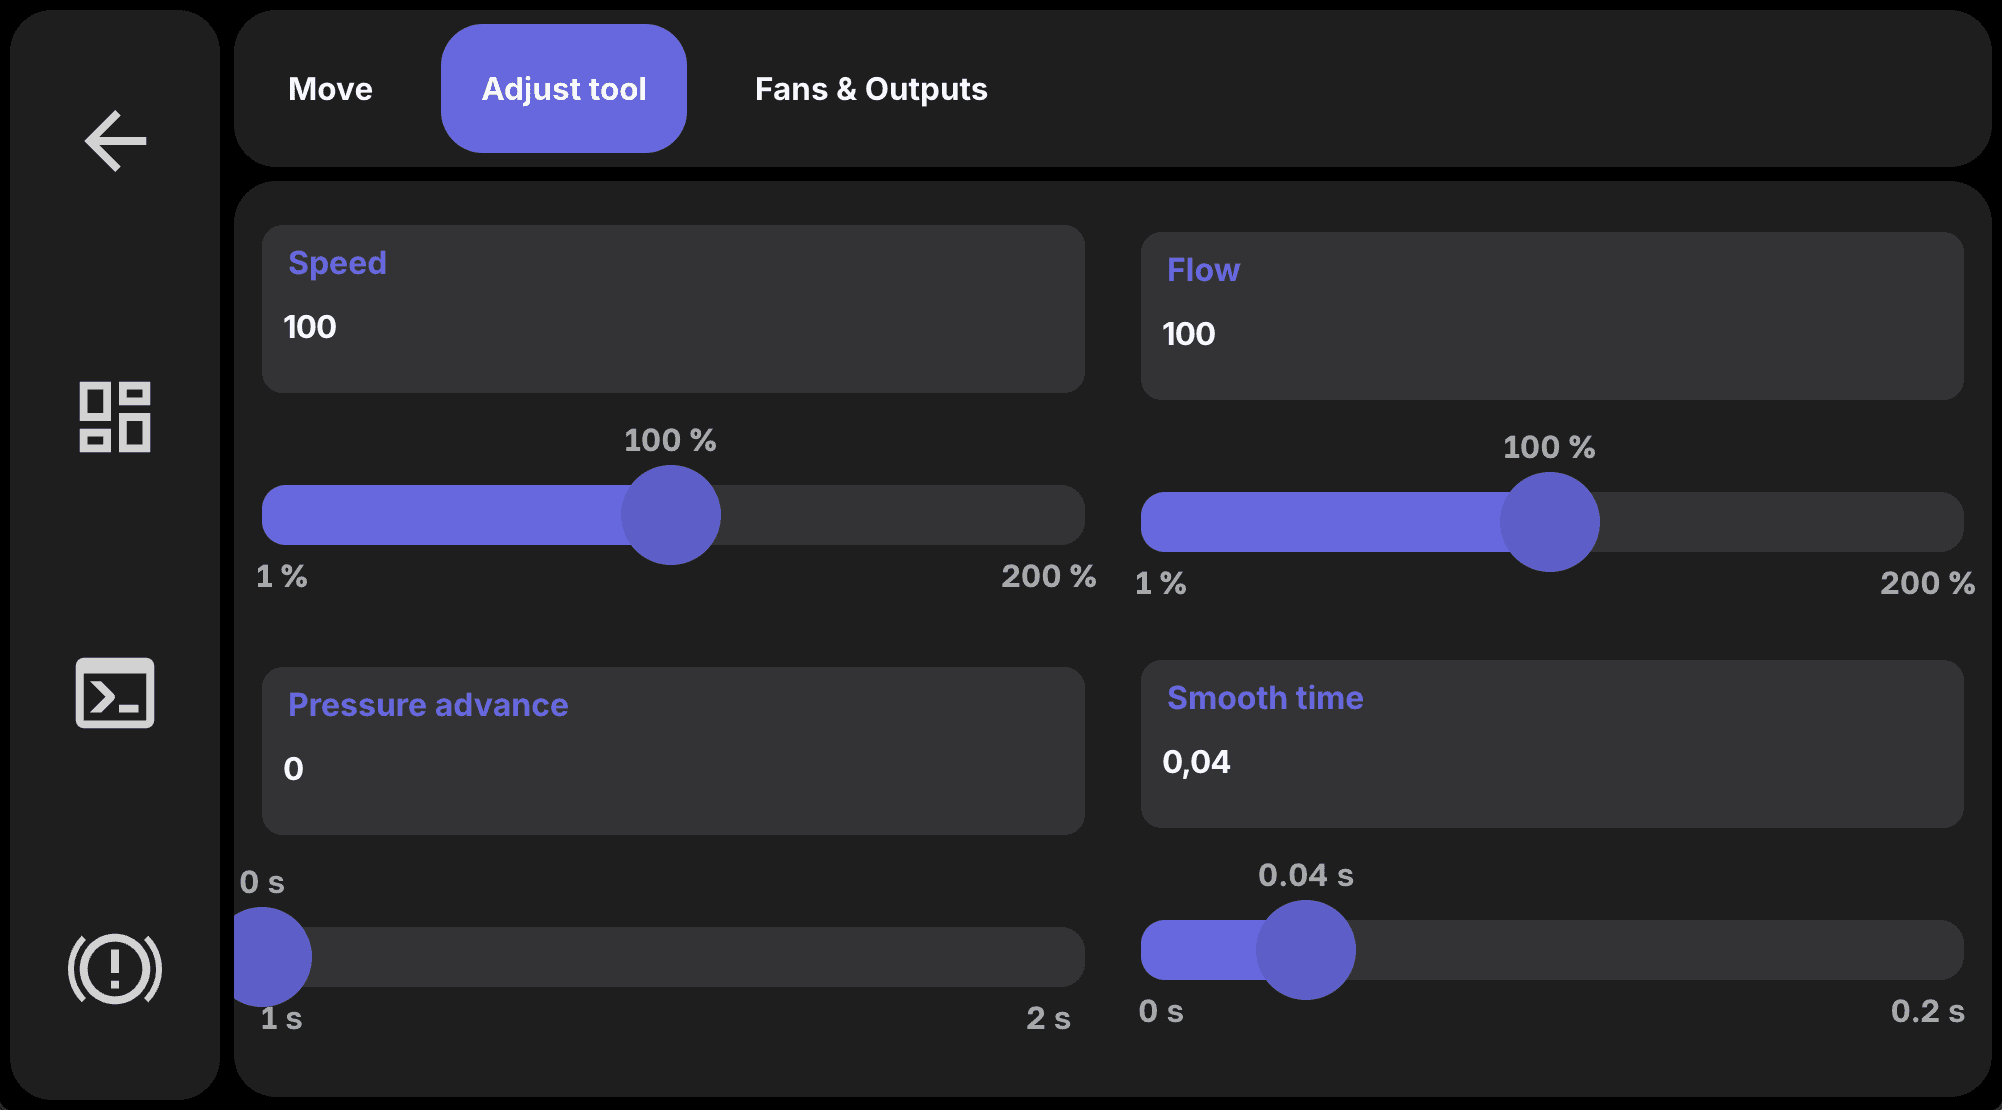Click the Flow slider handle
This screenshot has width=2002, height=1110.
click(1550, 522)
